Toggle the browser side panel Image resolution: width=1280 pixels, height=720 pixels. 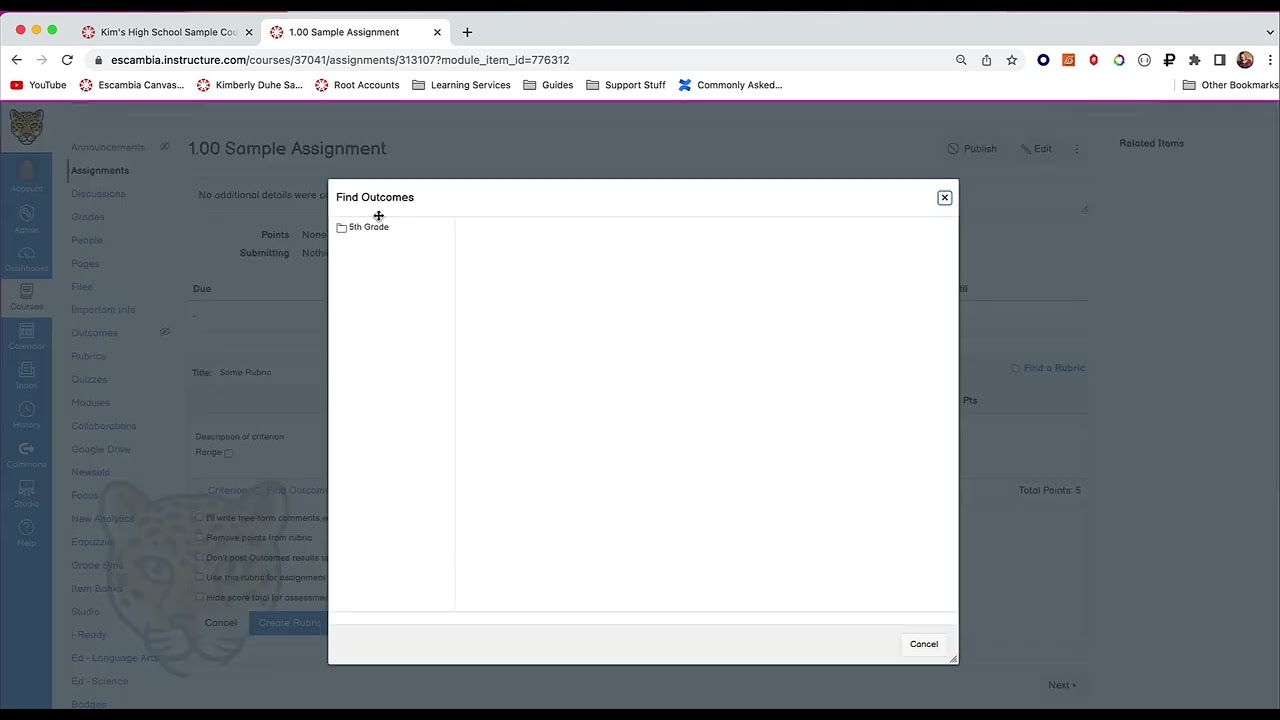click(1219, 60)
